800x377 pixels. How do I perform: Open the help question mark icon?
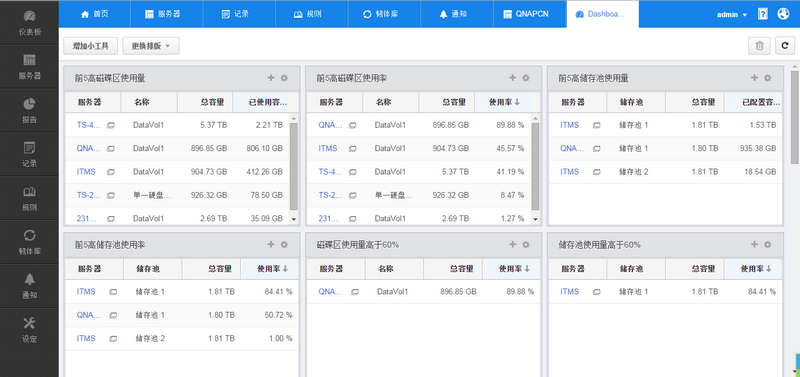763,14
